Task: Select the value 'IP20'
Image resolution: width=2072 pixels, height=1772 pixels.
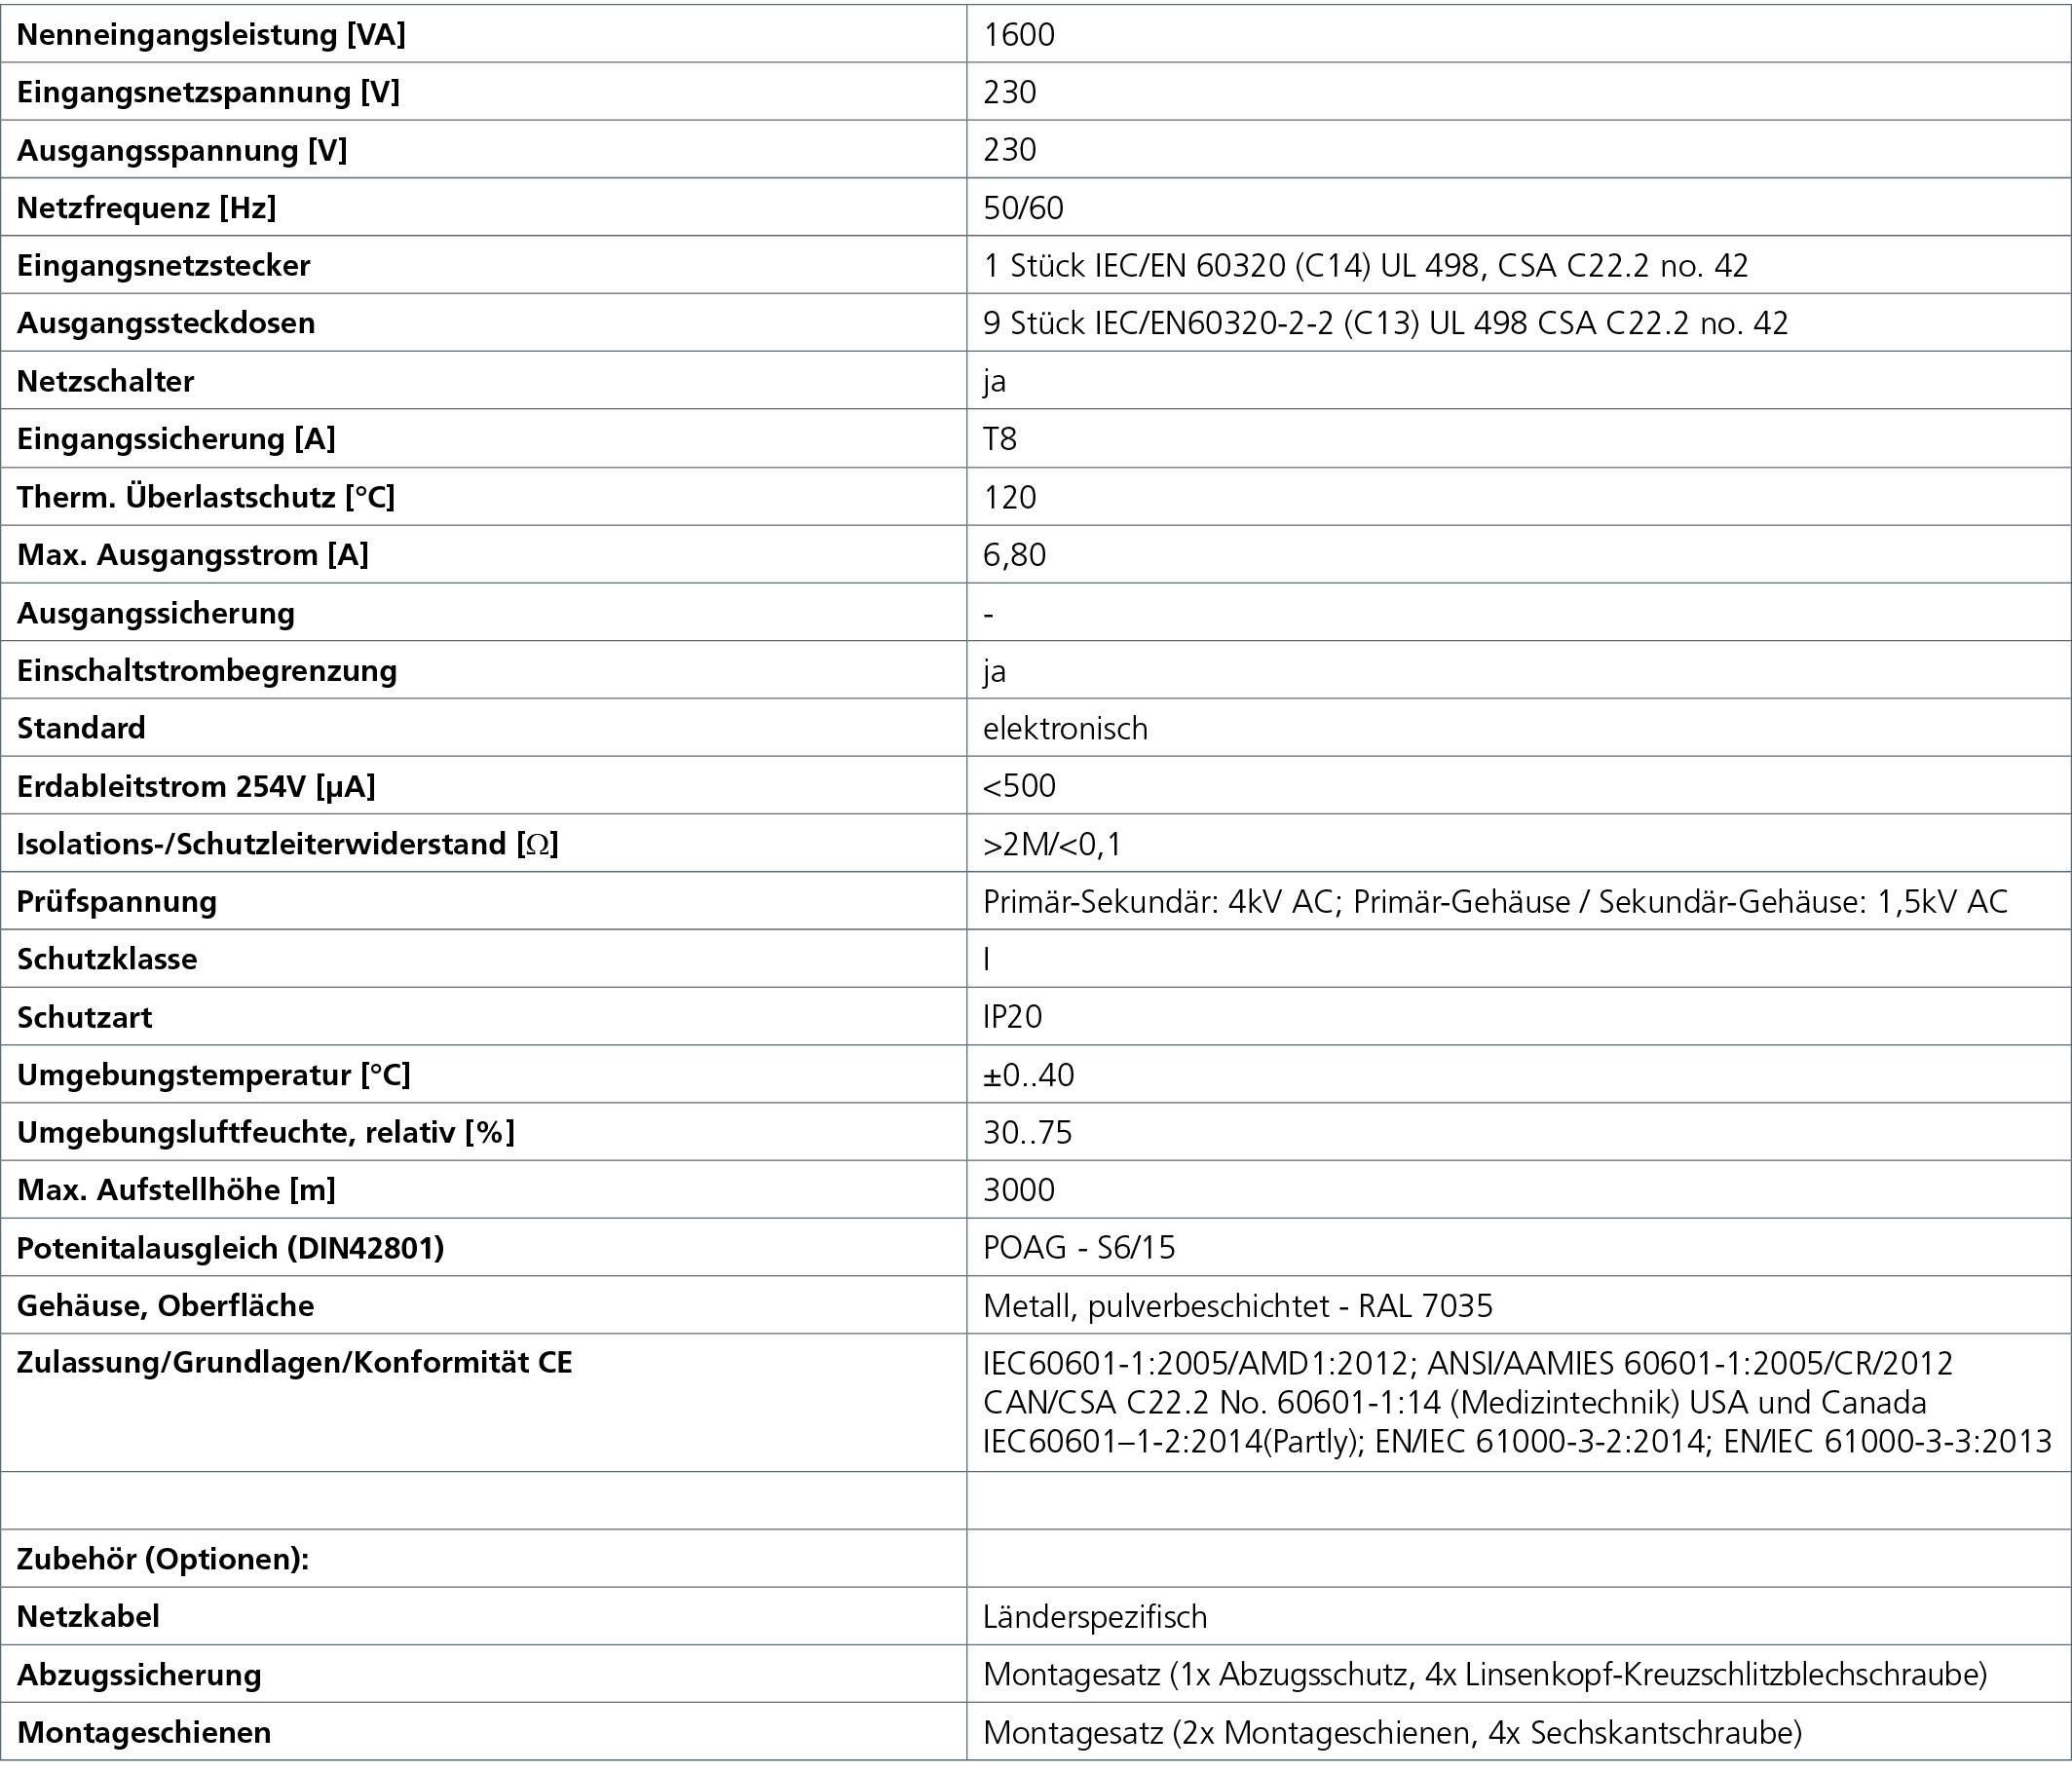Action: point(1013,1017)
